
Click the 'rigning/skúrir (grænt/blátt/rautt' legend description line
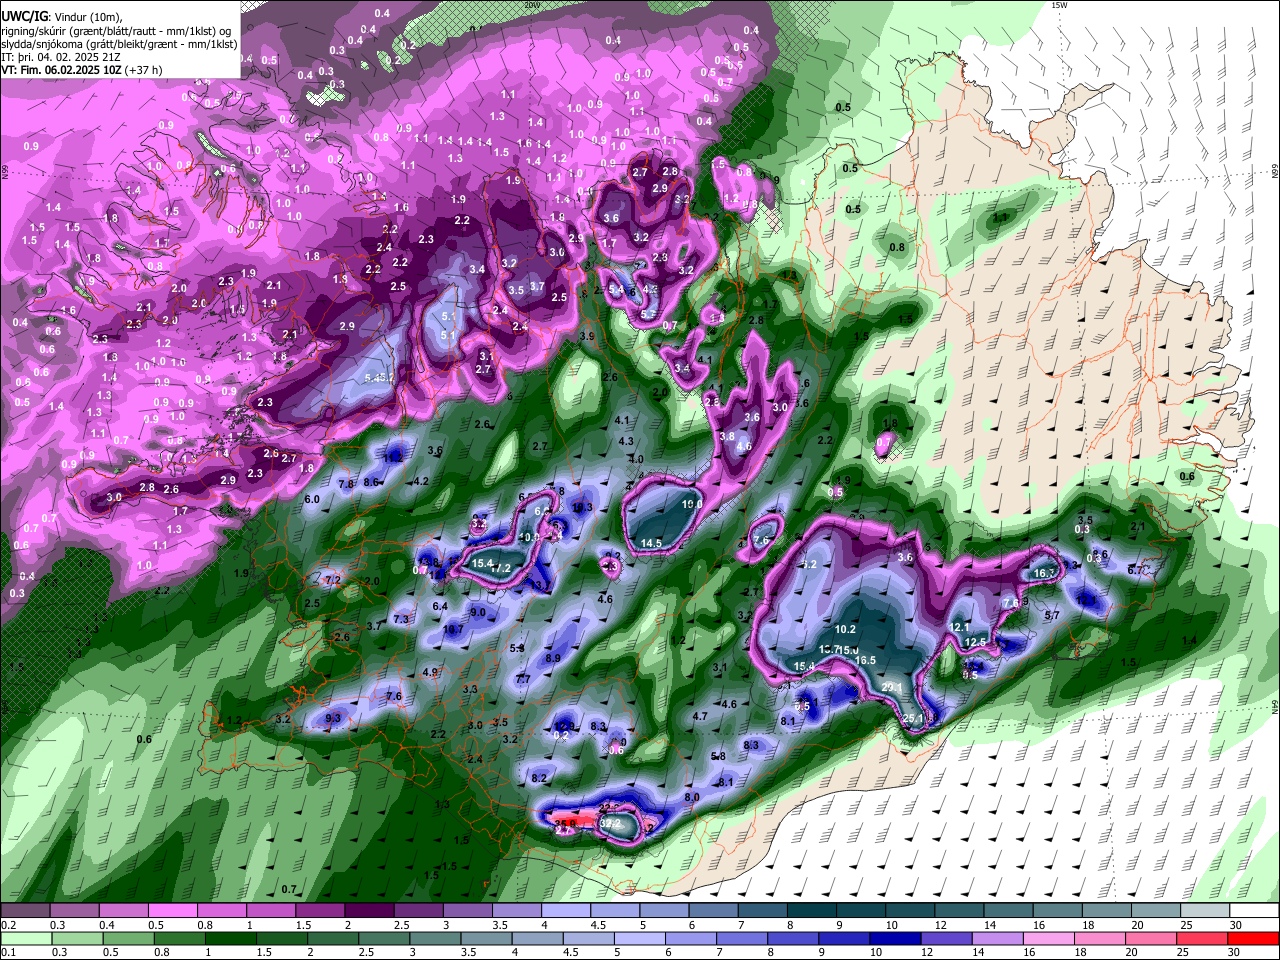click(116, 31)
